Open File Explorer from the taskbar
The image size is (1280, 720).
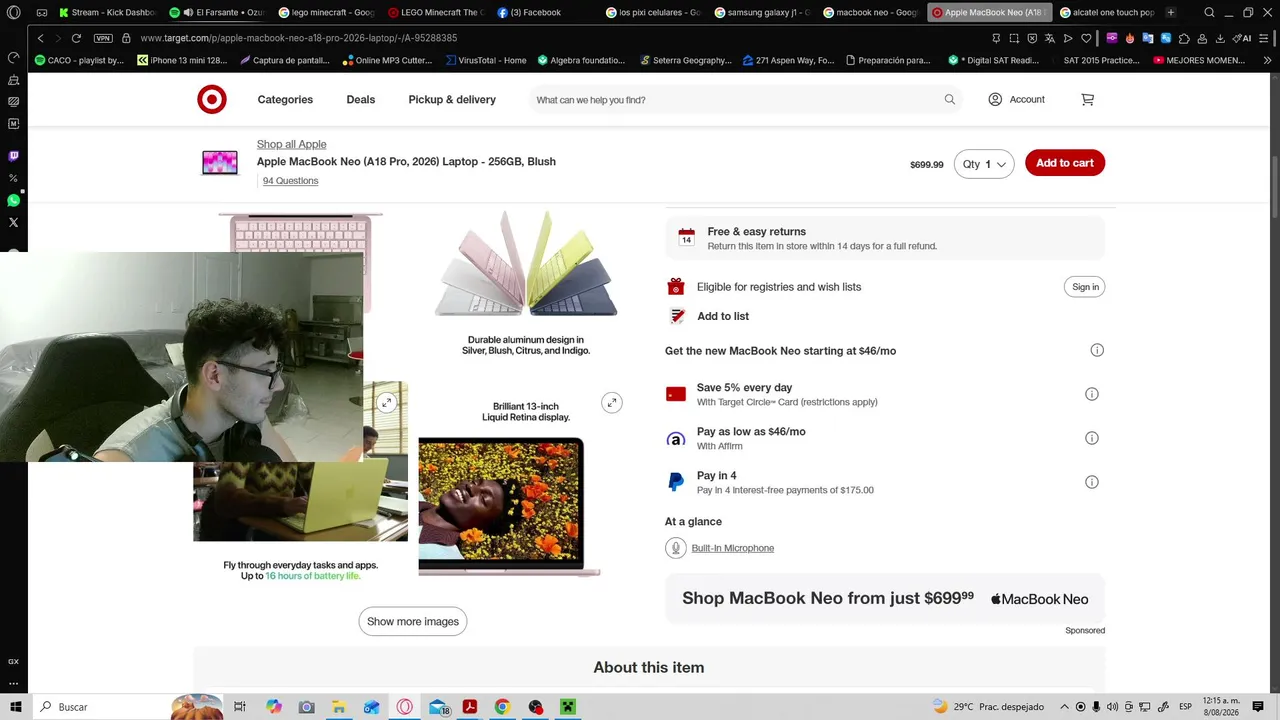339,707
